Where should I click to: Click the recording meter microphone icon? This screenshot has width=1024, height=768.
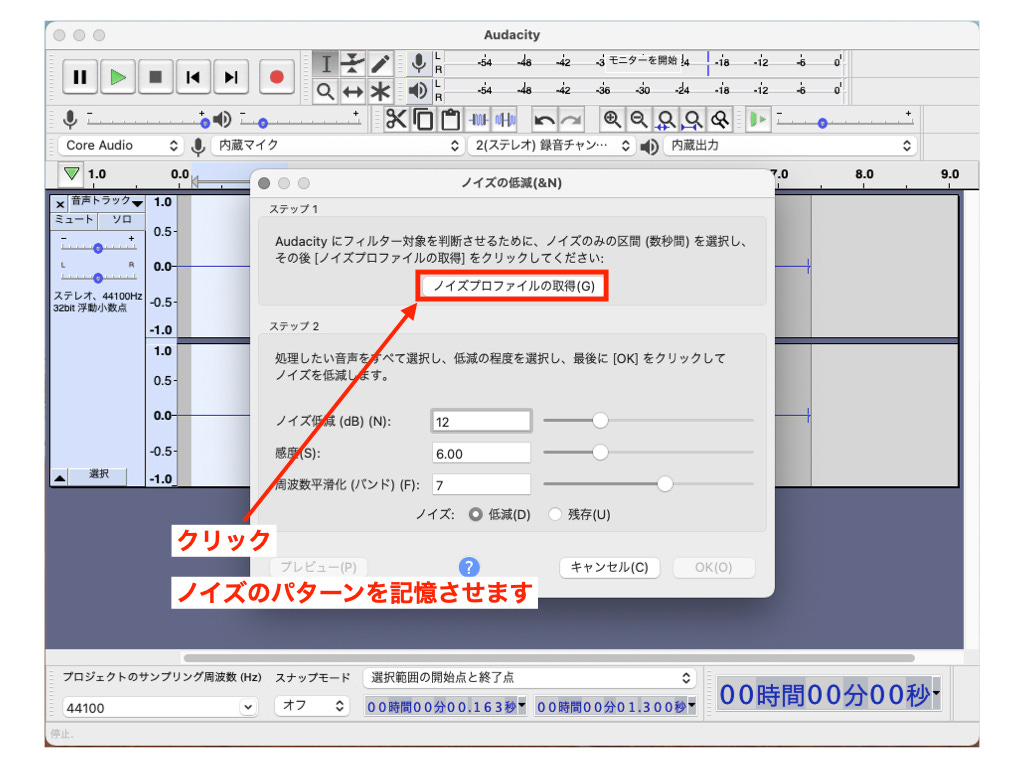click(x=419, y=63)
